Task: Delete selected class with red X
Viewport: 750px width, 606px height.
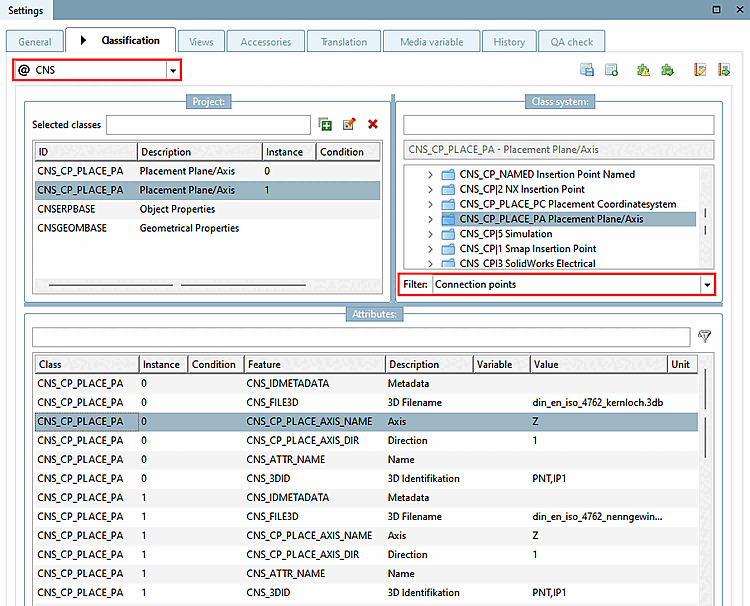Action: tap(373, 125)
